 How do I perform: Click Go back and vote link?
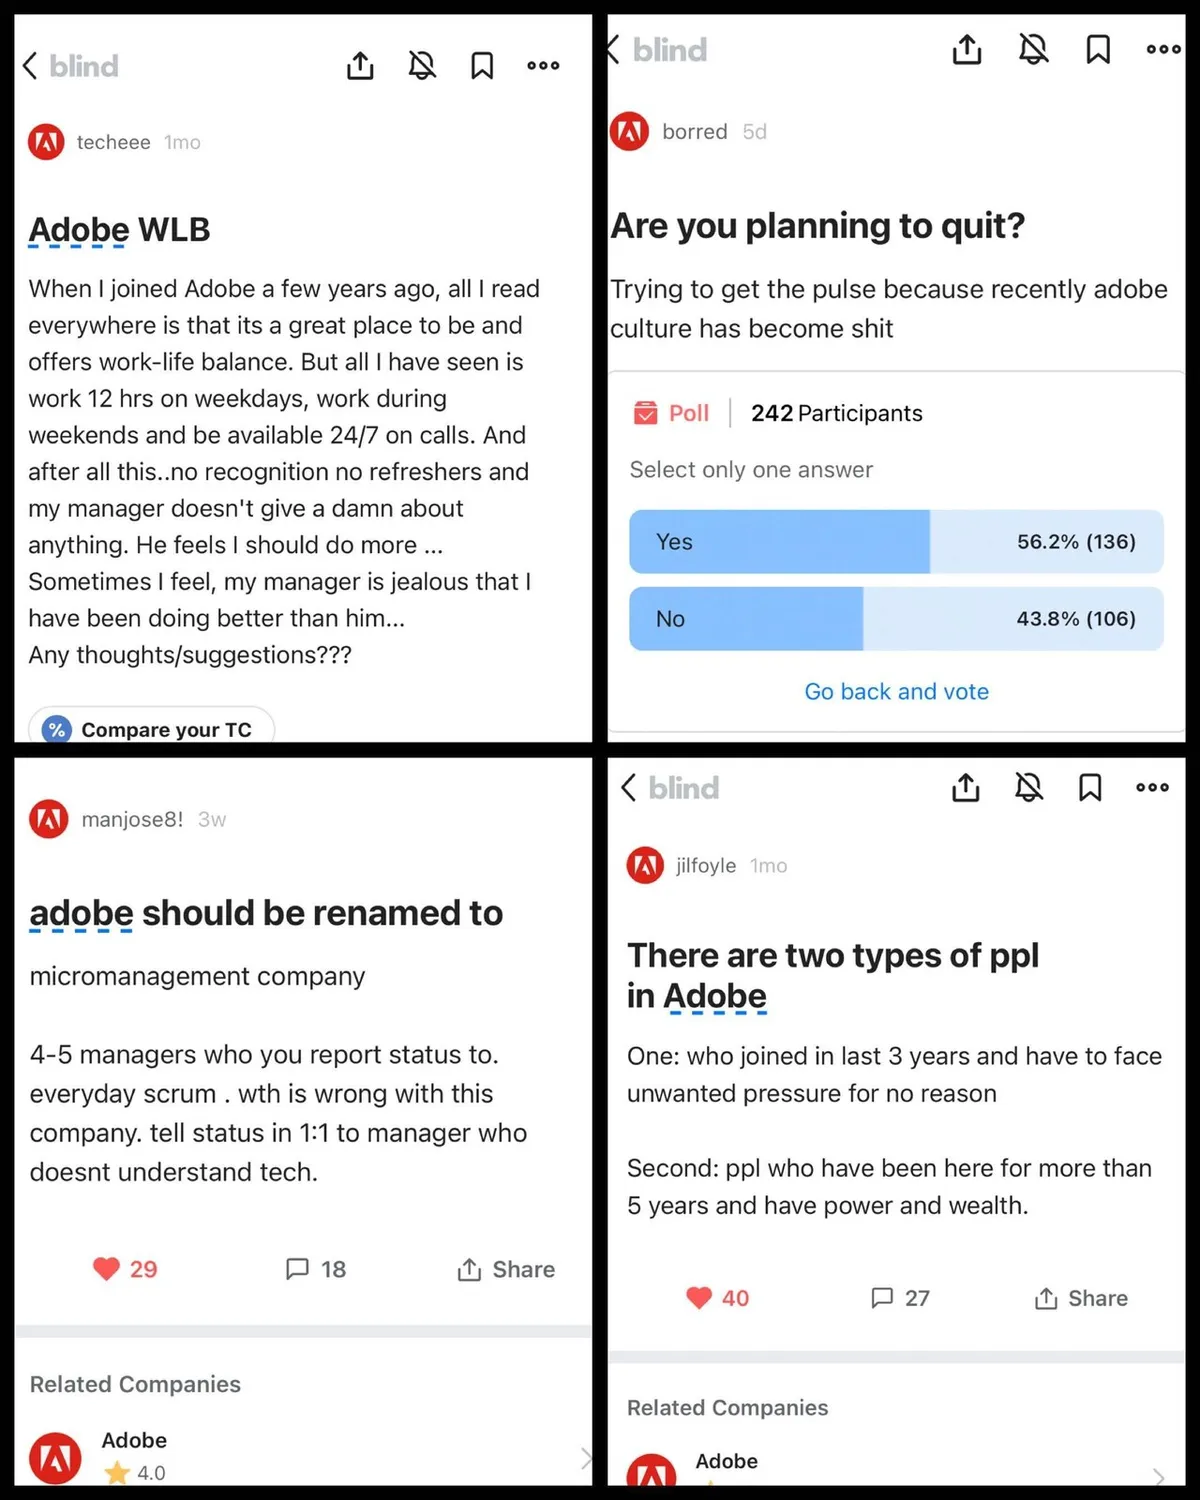896,692
